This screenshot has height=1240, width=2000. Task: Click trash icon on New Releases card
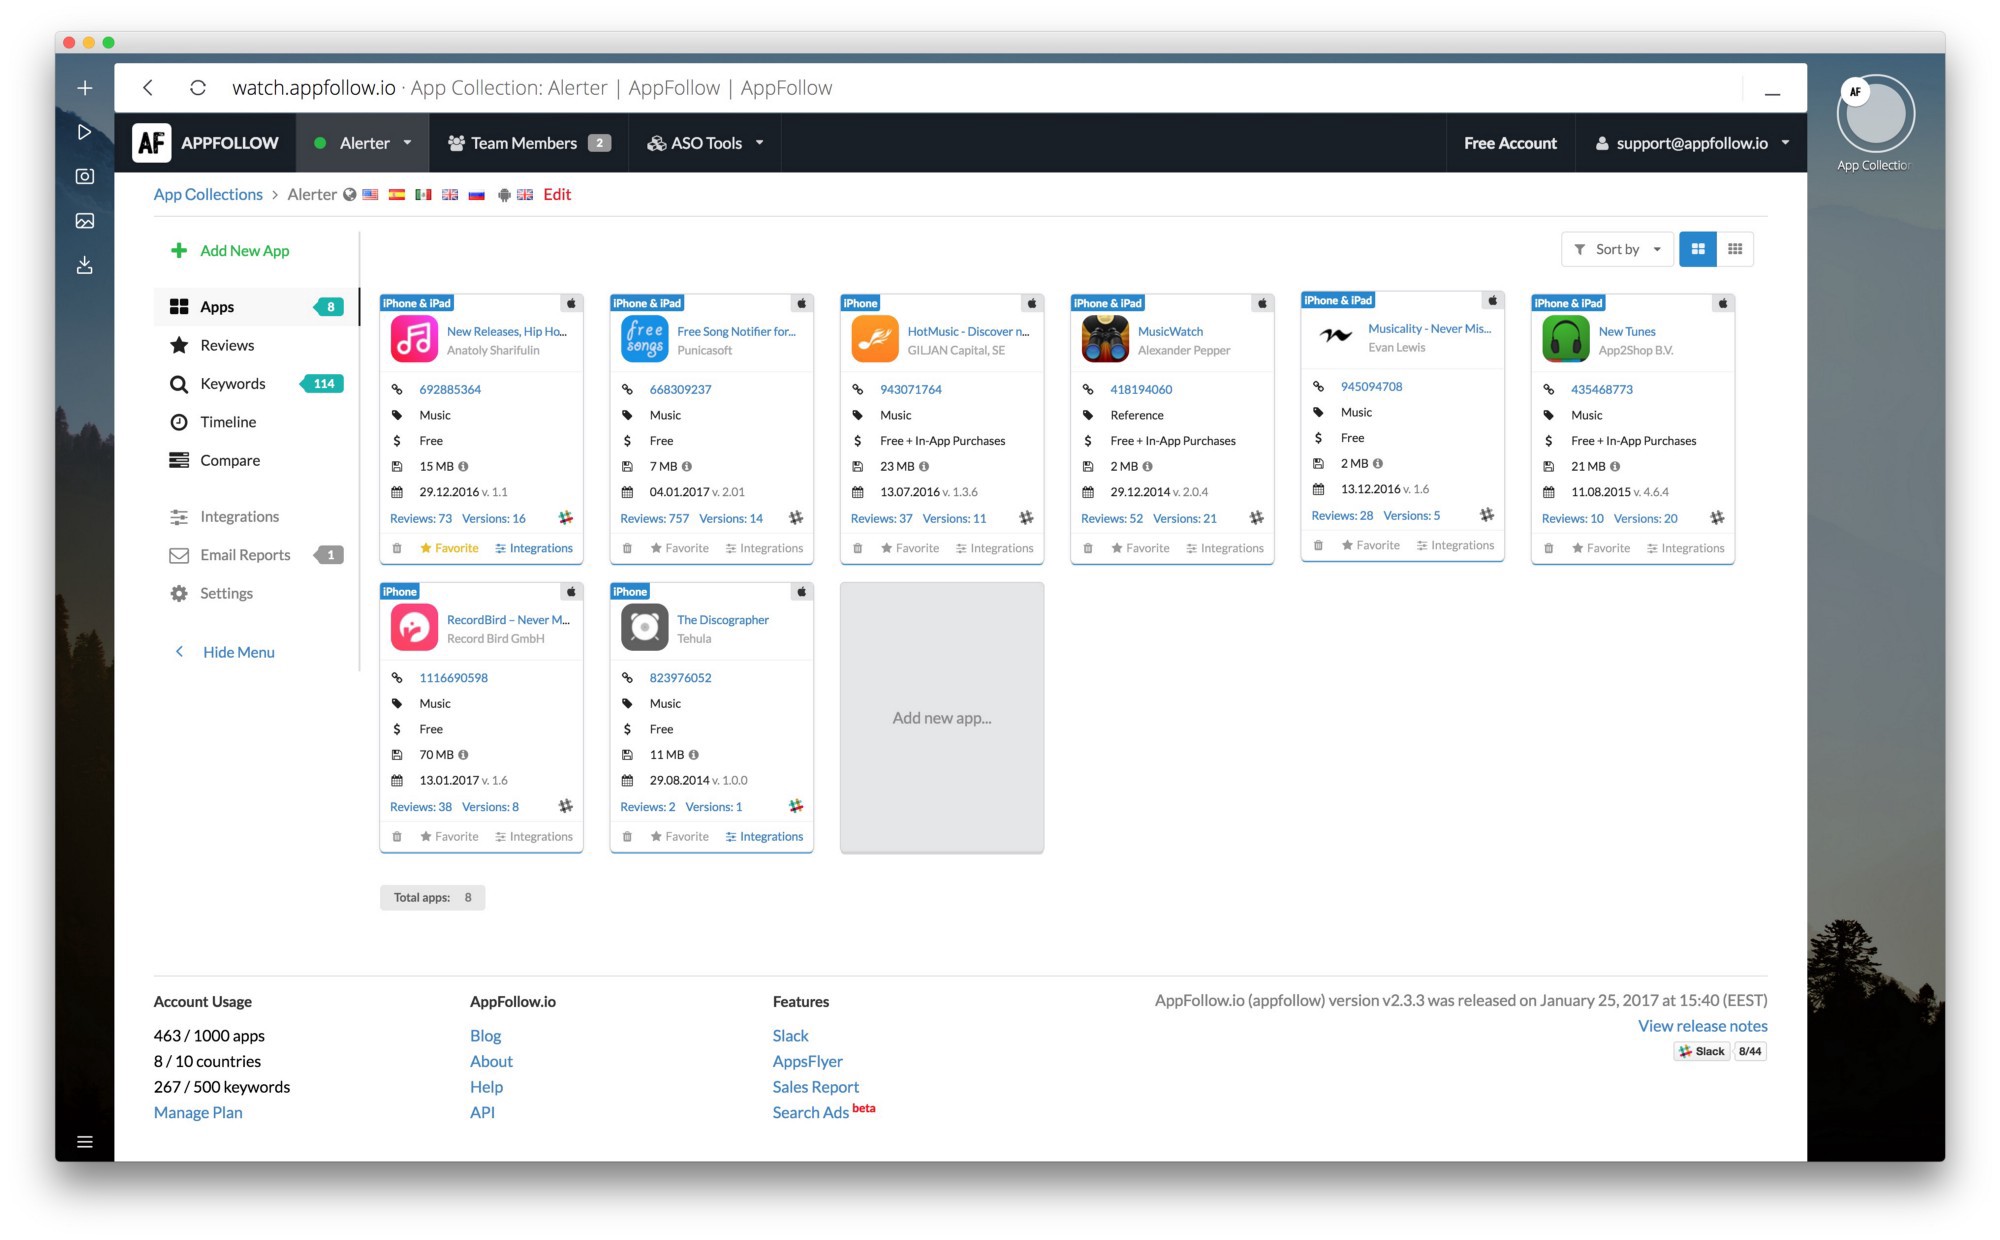click(397, 548)
